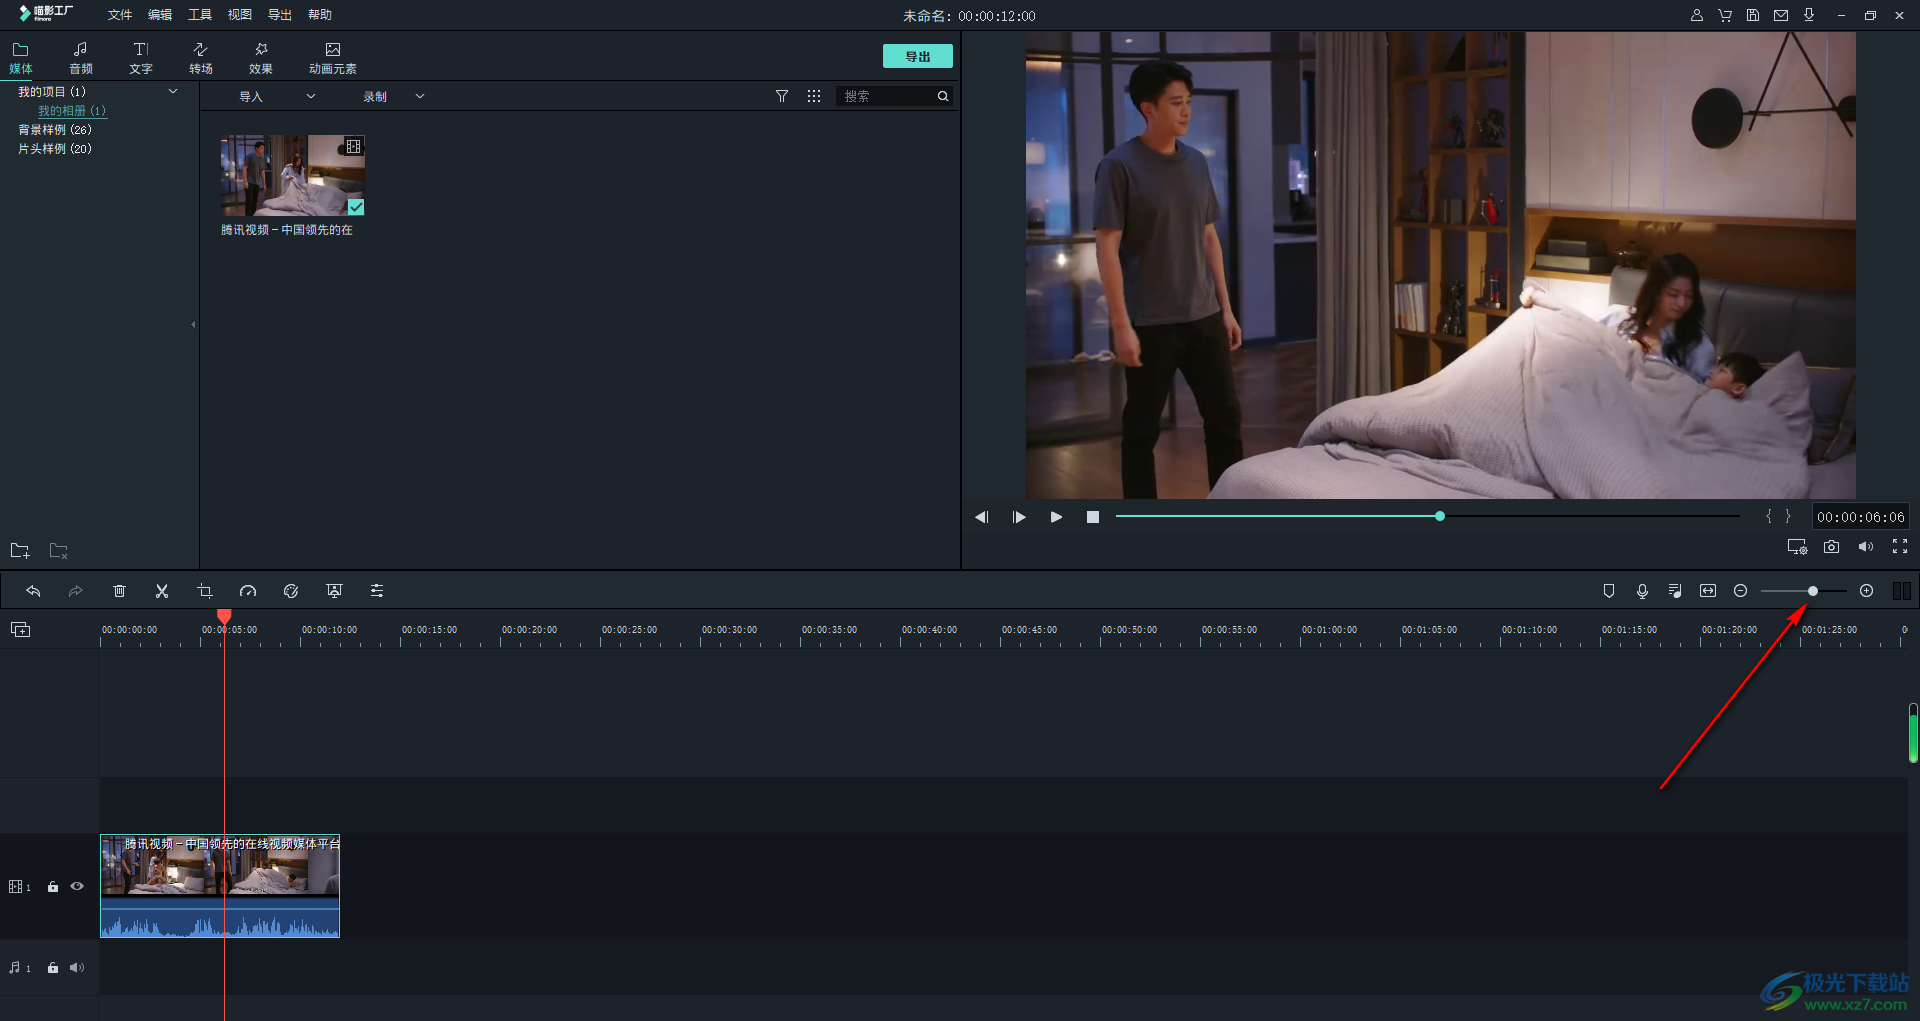1920x1021 pixels.
Task: Click the save project icon
Action: (x=1753, y=15)
